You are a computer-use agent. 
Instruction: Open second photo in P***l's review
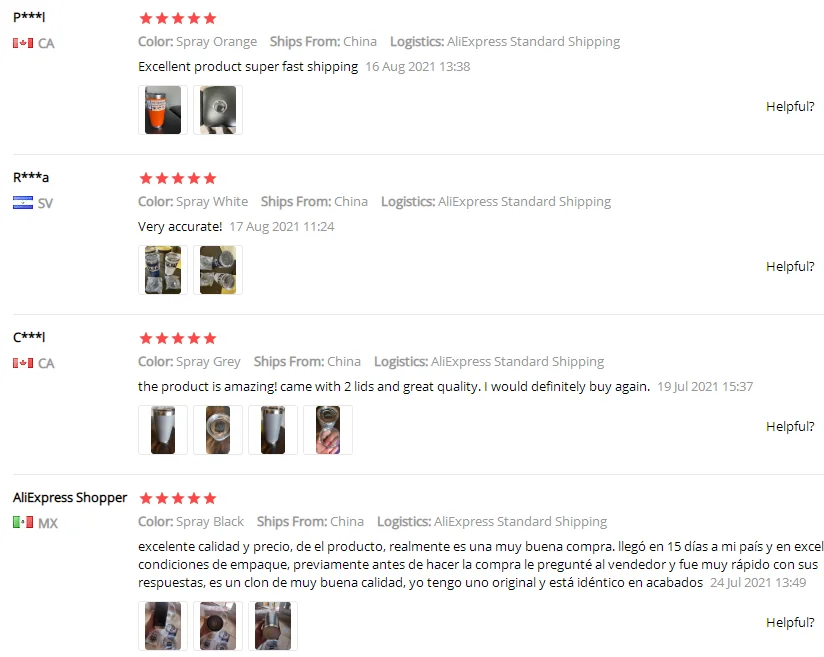218,110
